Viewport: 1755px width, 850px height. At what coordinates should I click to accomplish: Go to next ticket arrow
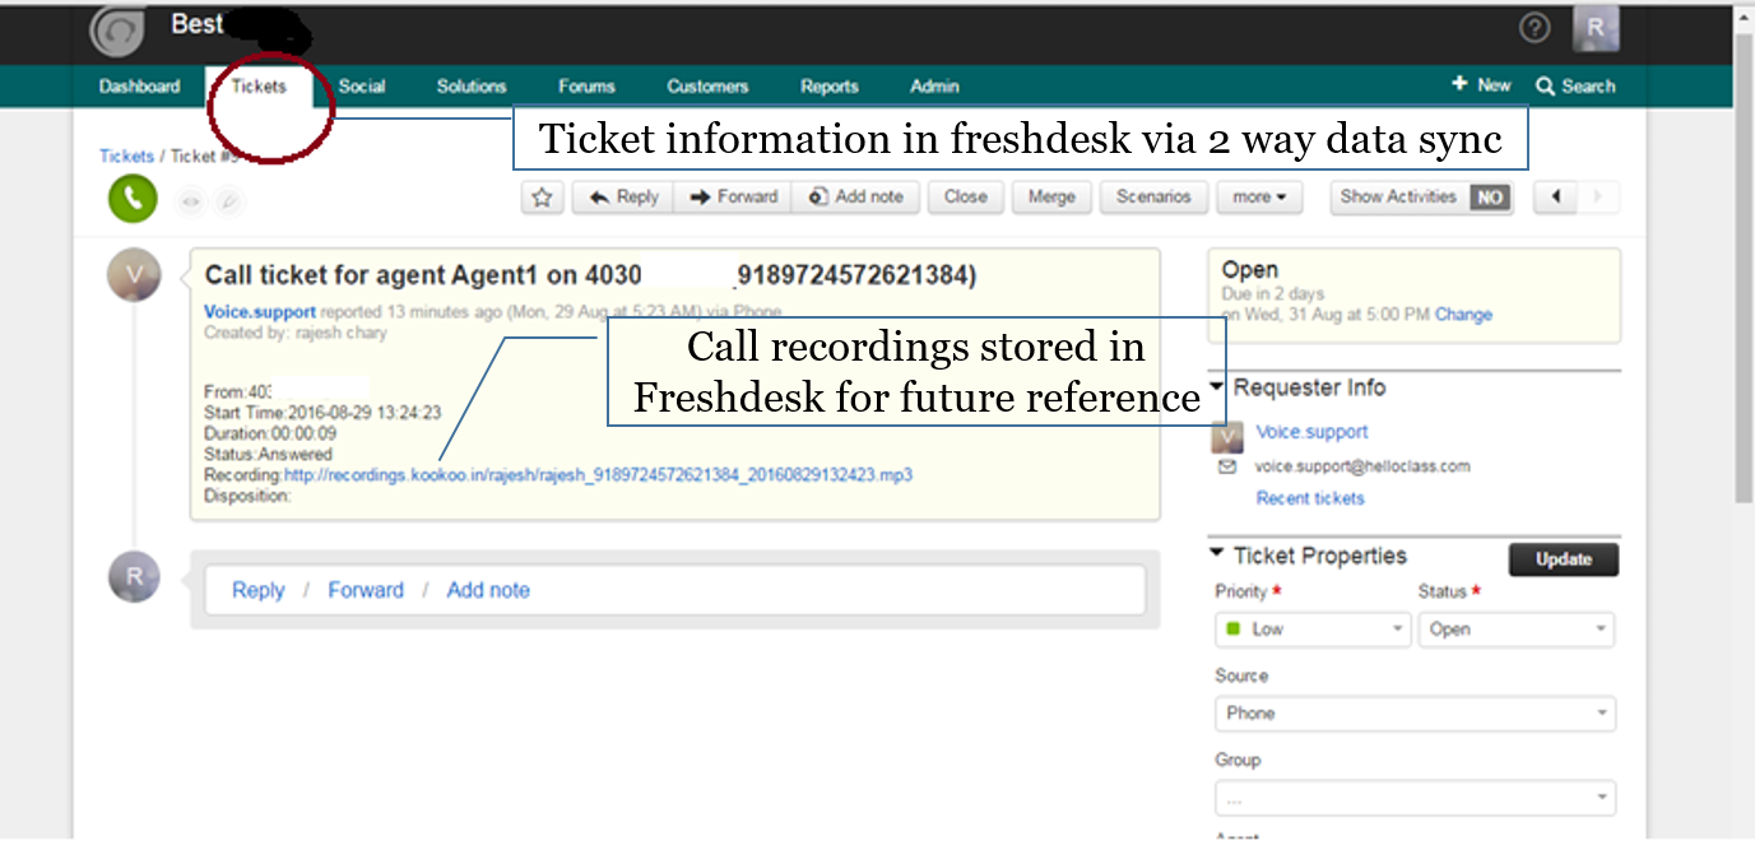1597,197
